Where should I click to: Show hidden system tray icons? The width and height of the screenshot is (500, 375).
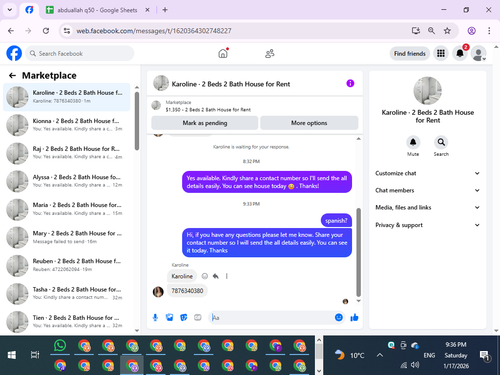pos(380,355)
